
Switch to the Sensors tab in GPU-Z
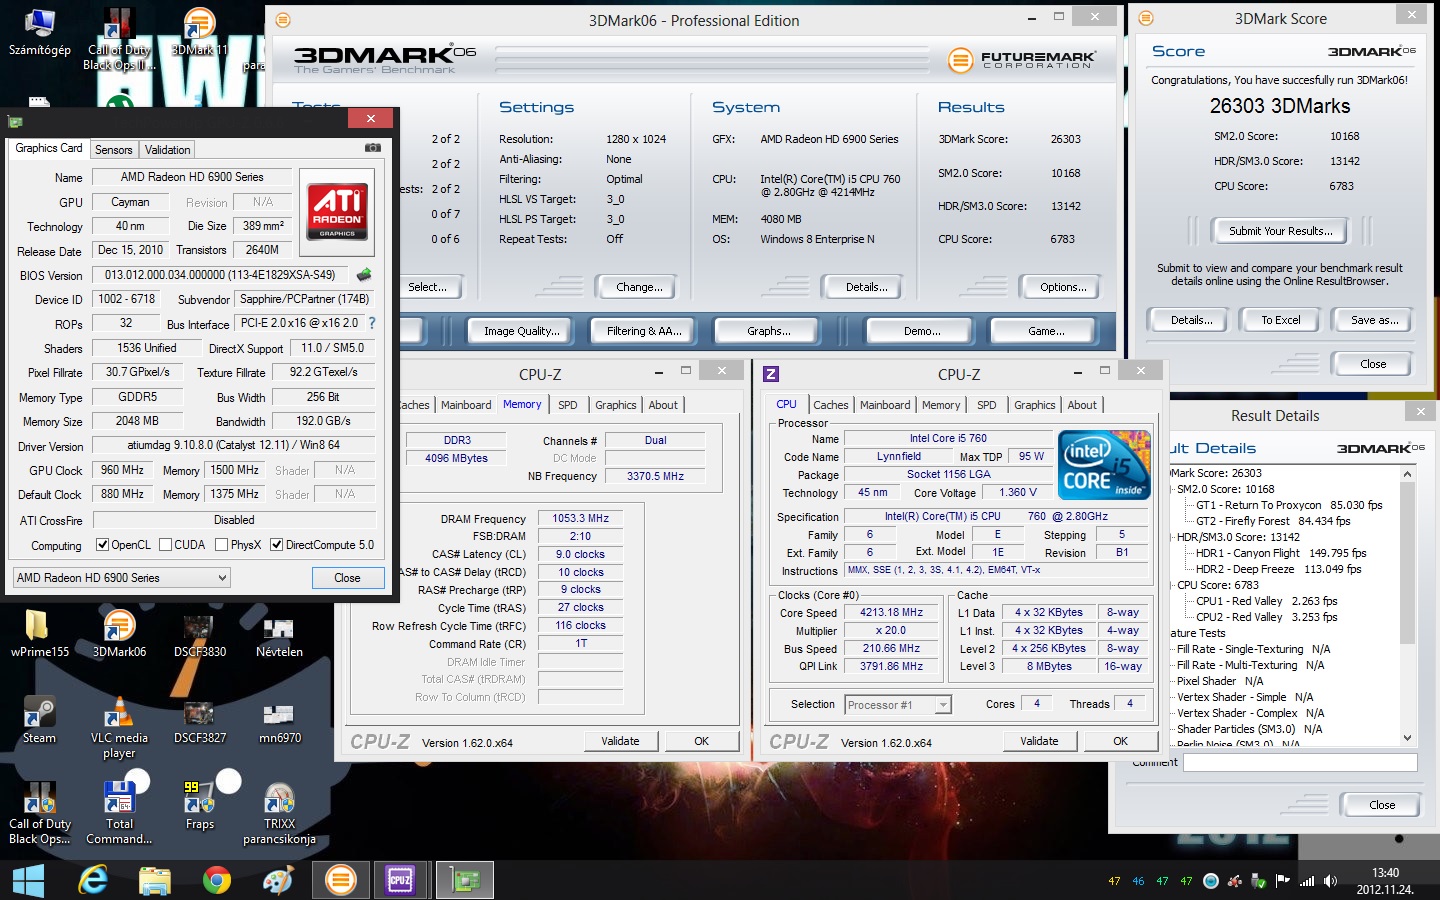(113, 149)
